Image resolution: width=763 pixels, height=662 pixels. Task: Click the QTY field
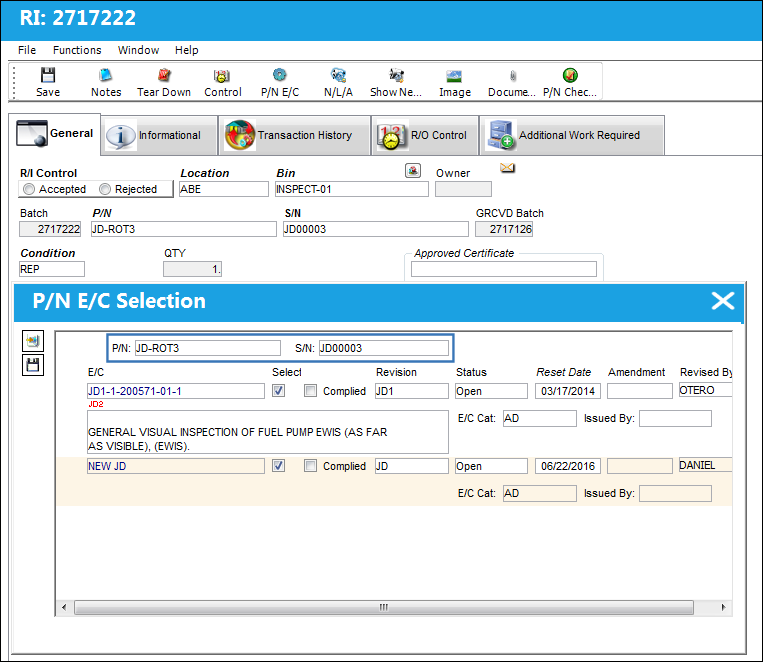point(193,269)
